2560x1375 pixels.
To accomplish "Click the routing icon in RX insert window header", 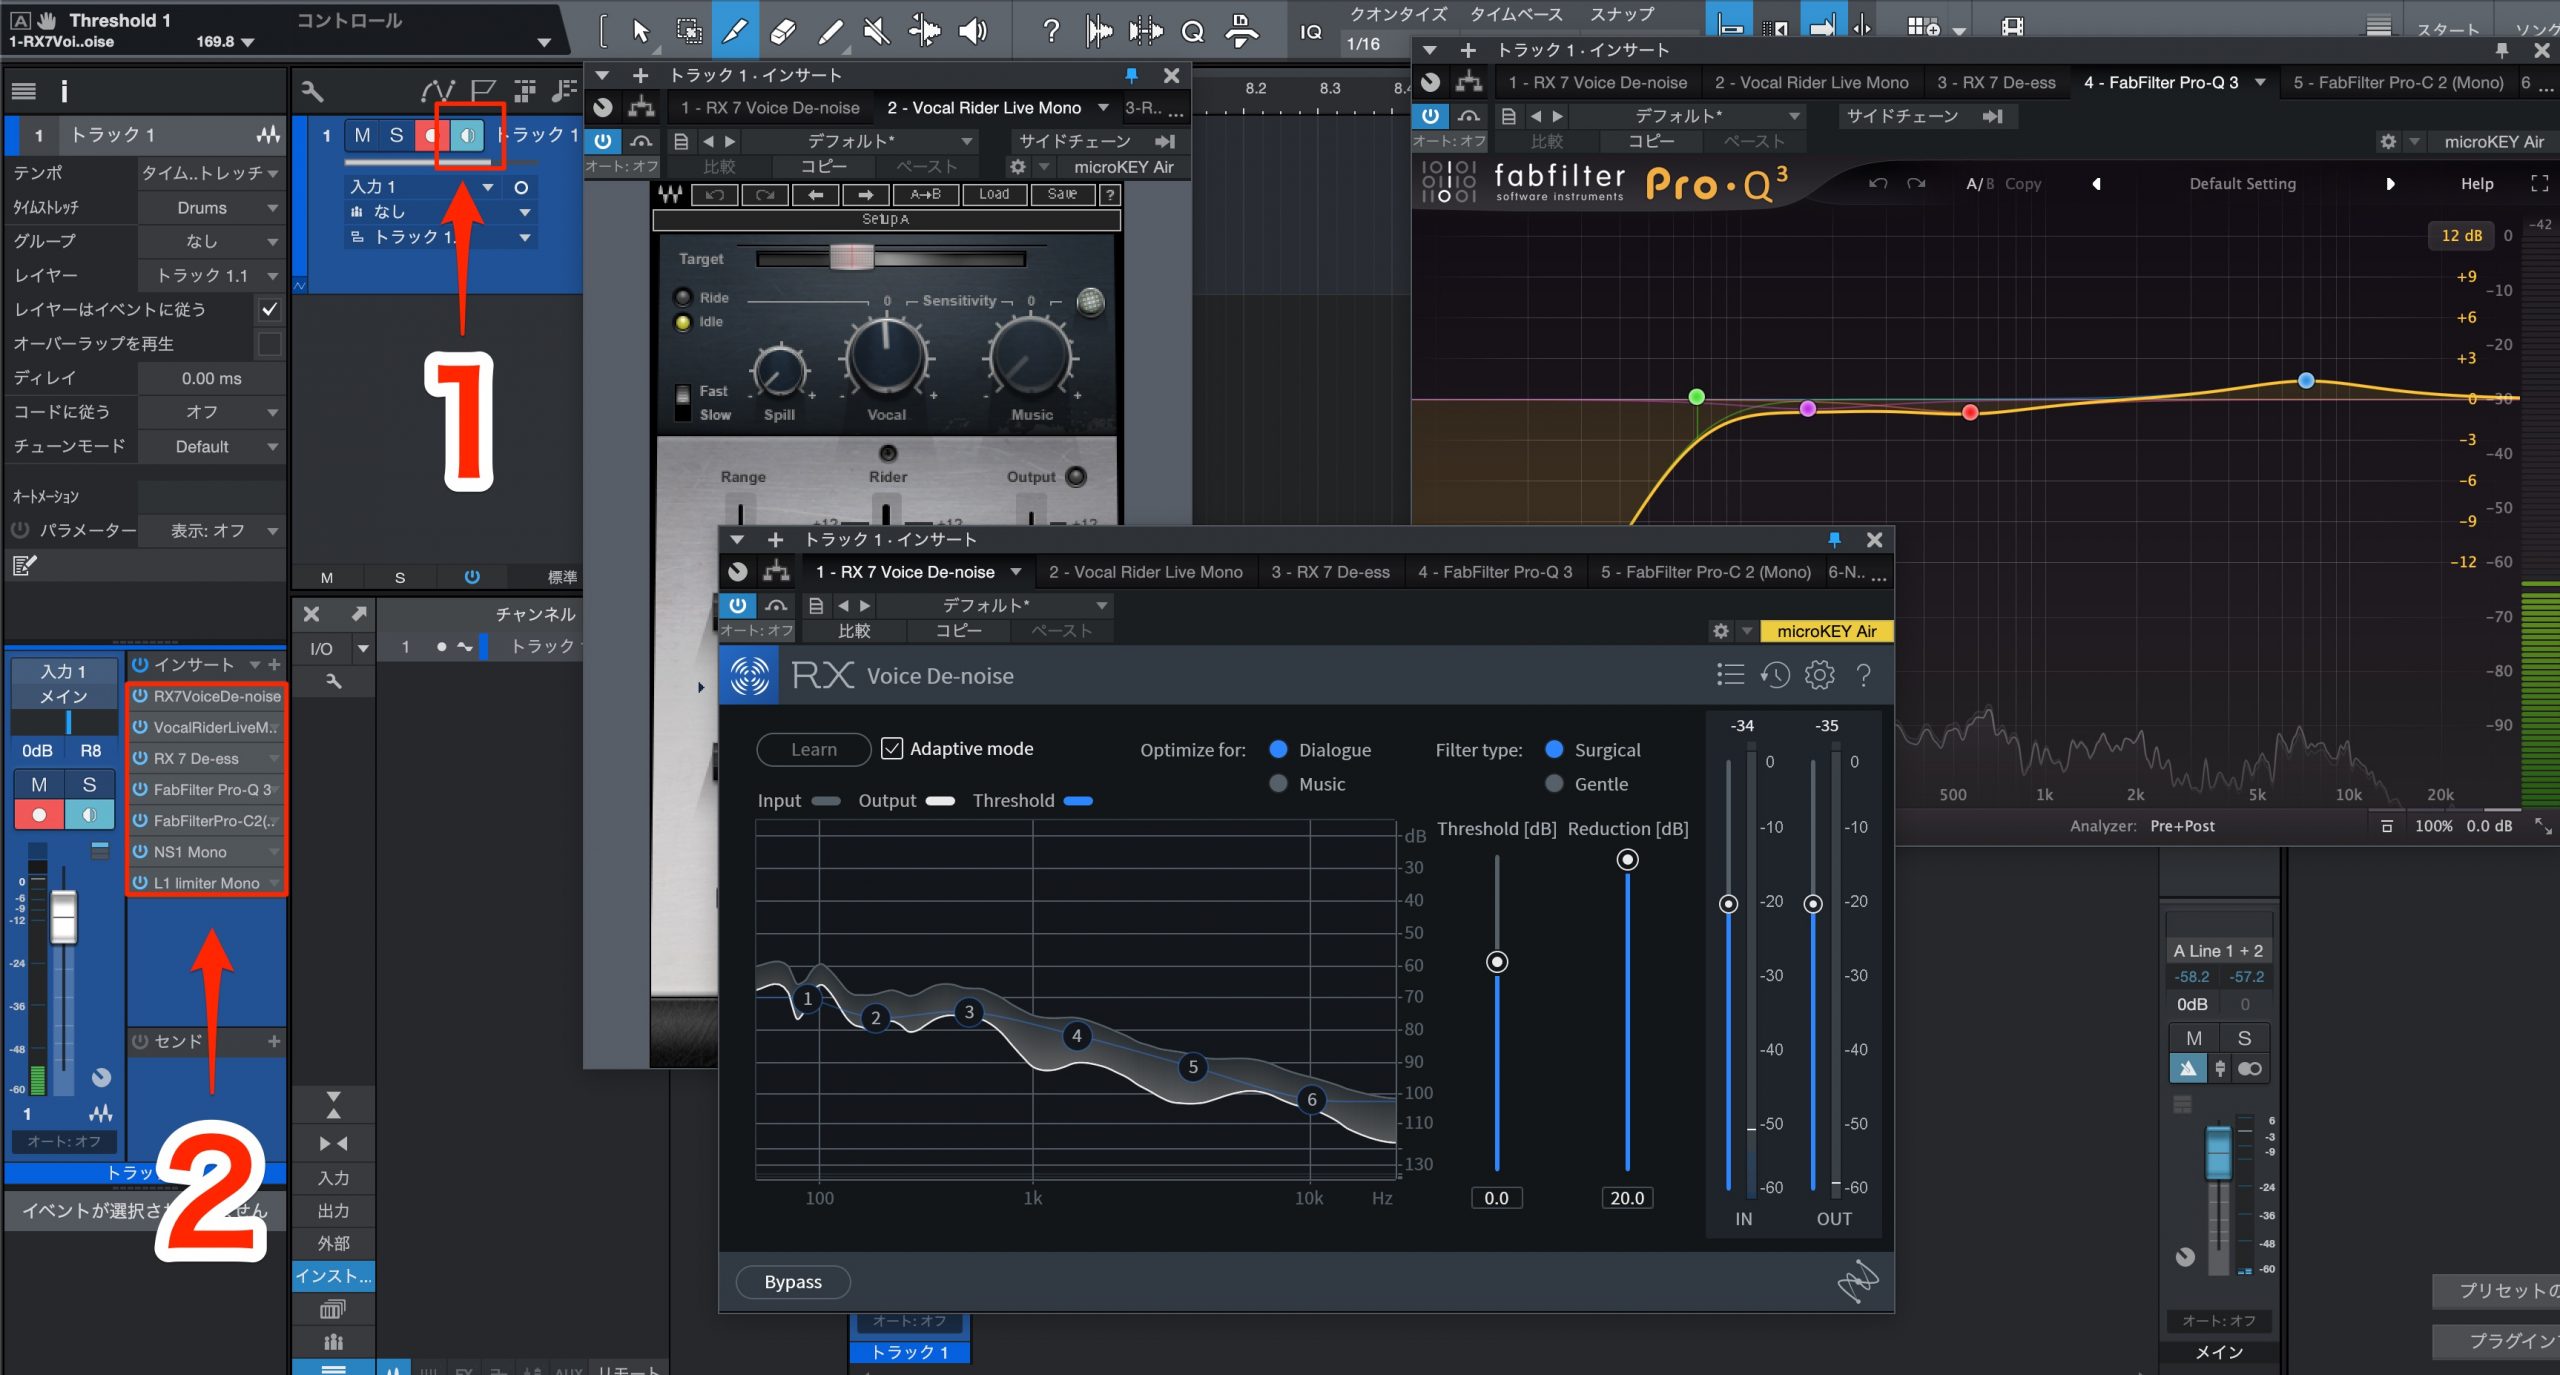I will pyautogui.click(x=776, y=572).
